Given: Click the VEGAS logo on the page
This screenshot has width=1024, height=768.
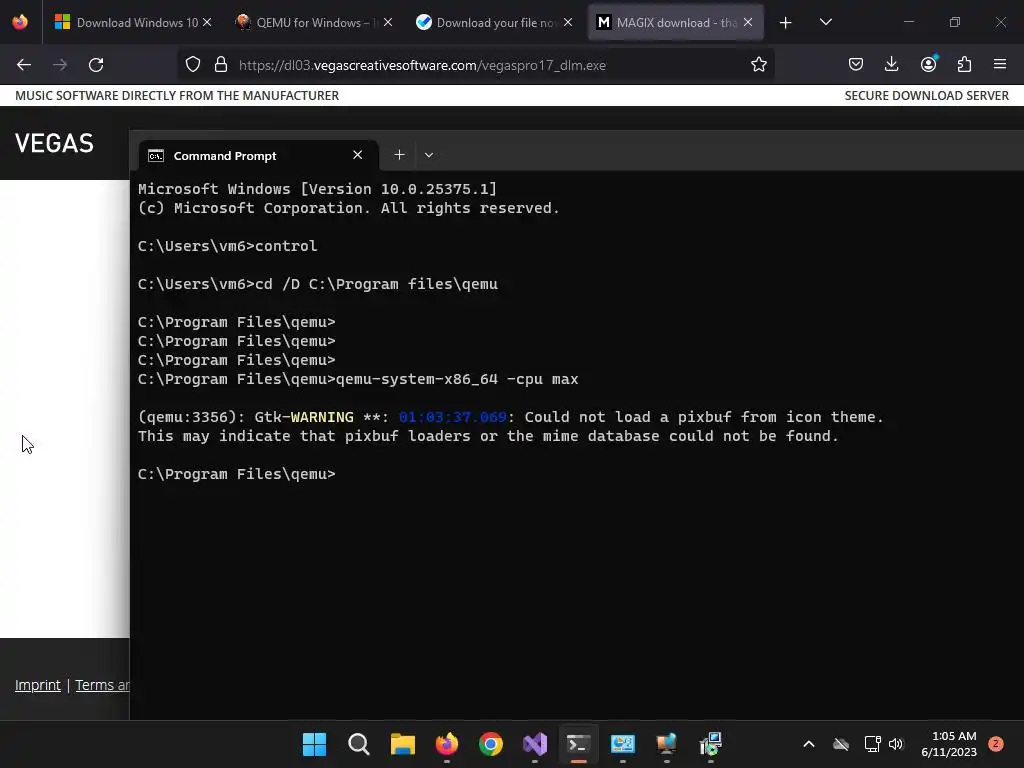Looking at the screenshot, I should [x=54, y=143].
